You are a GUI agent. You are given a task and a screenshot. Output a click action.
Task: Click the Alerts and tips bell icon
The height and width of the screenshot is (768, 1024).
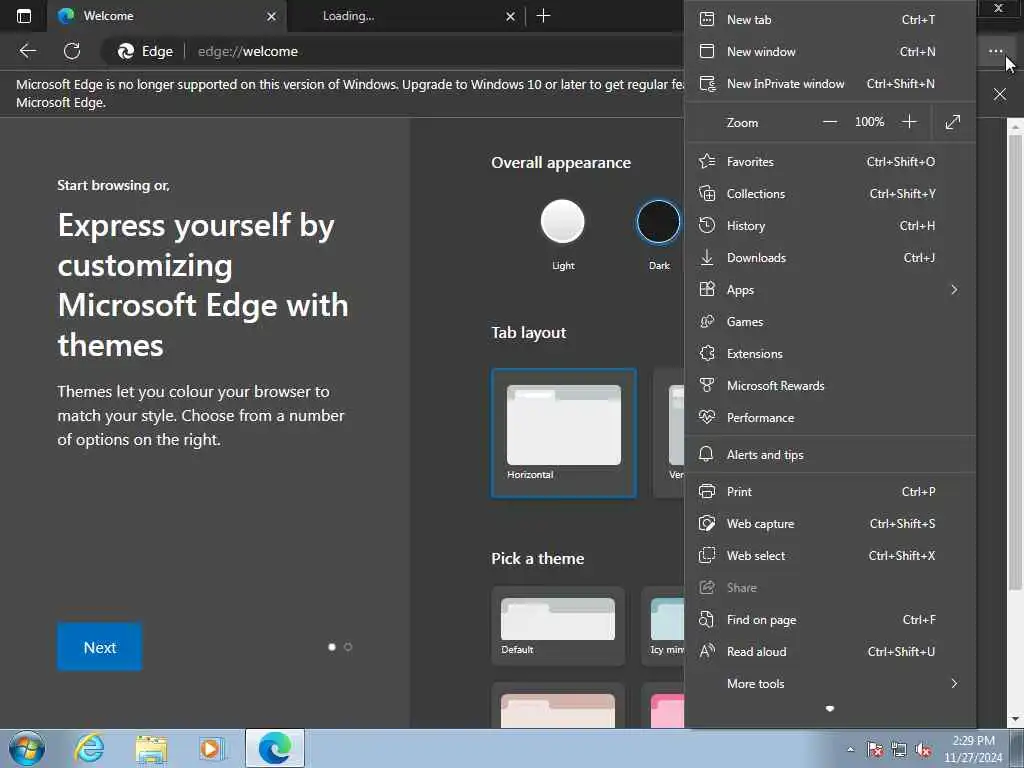point(706,455)
